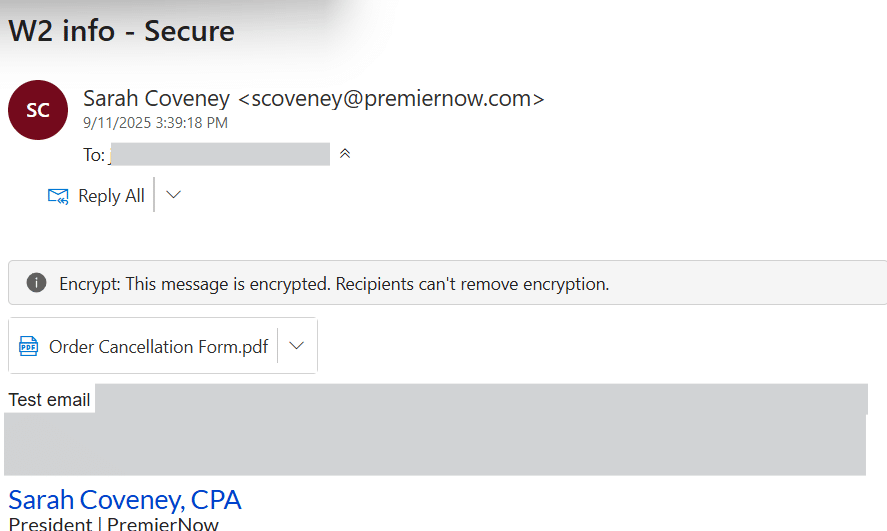
Task: Click the 'To:' label
Action: (x=94, y=155)
